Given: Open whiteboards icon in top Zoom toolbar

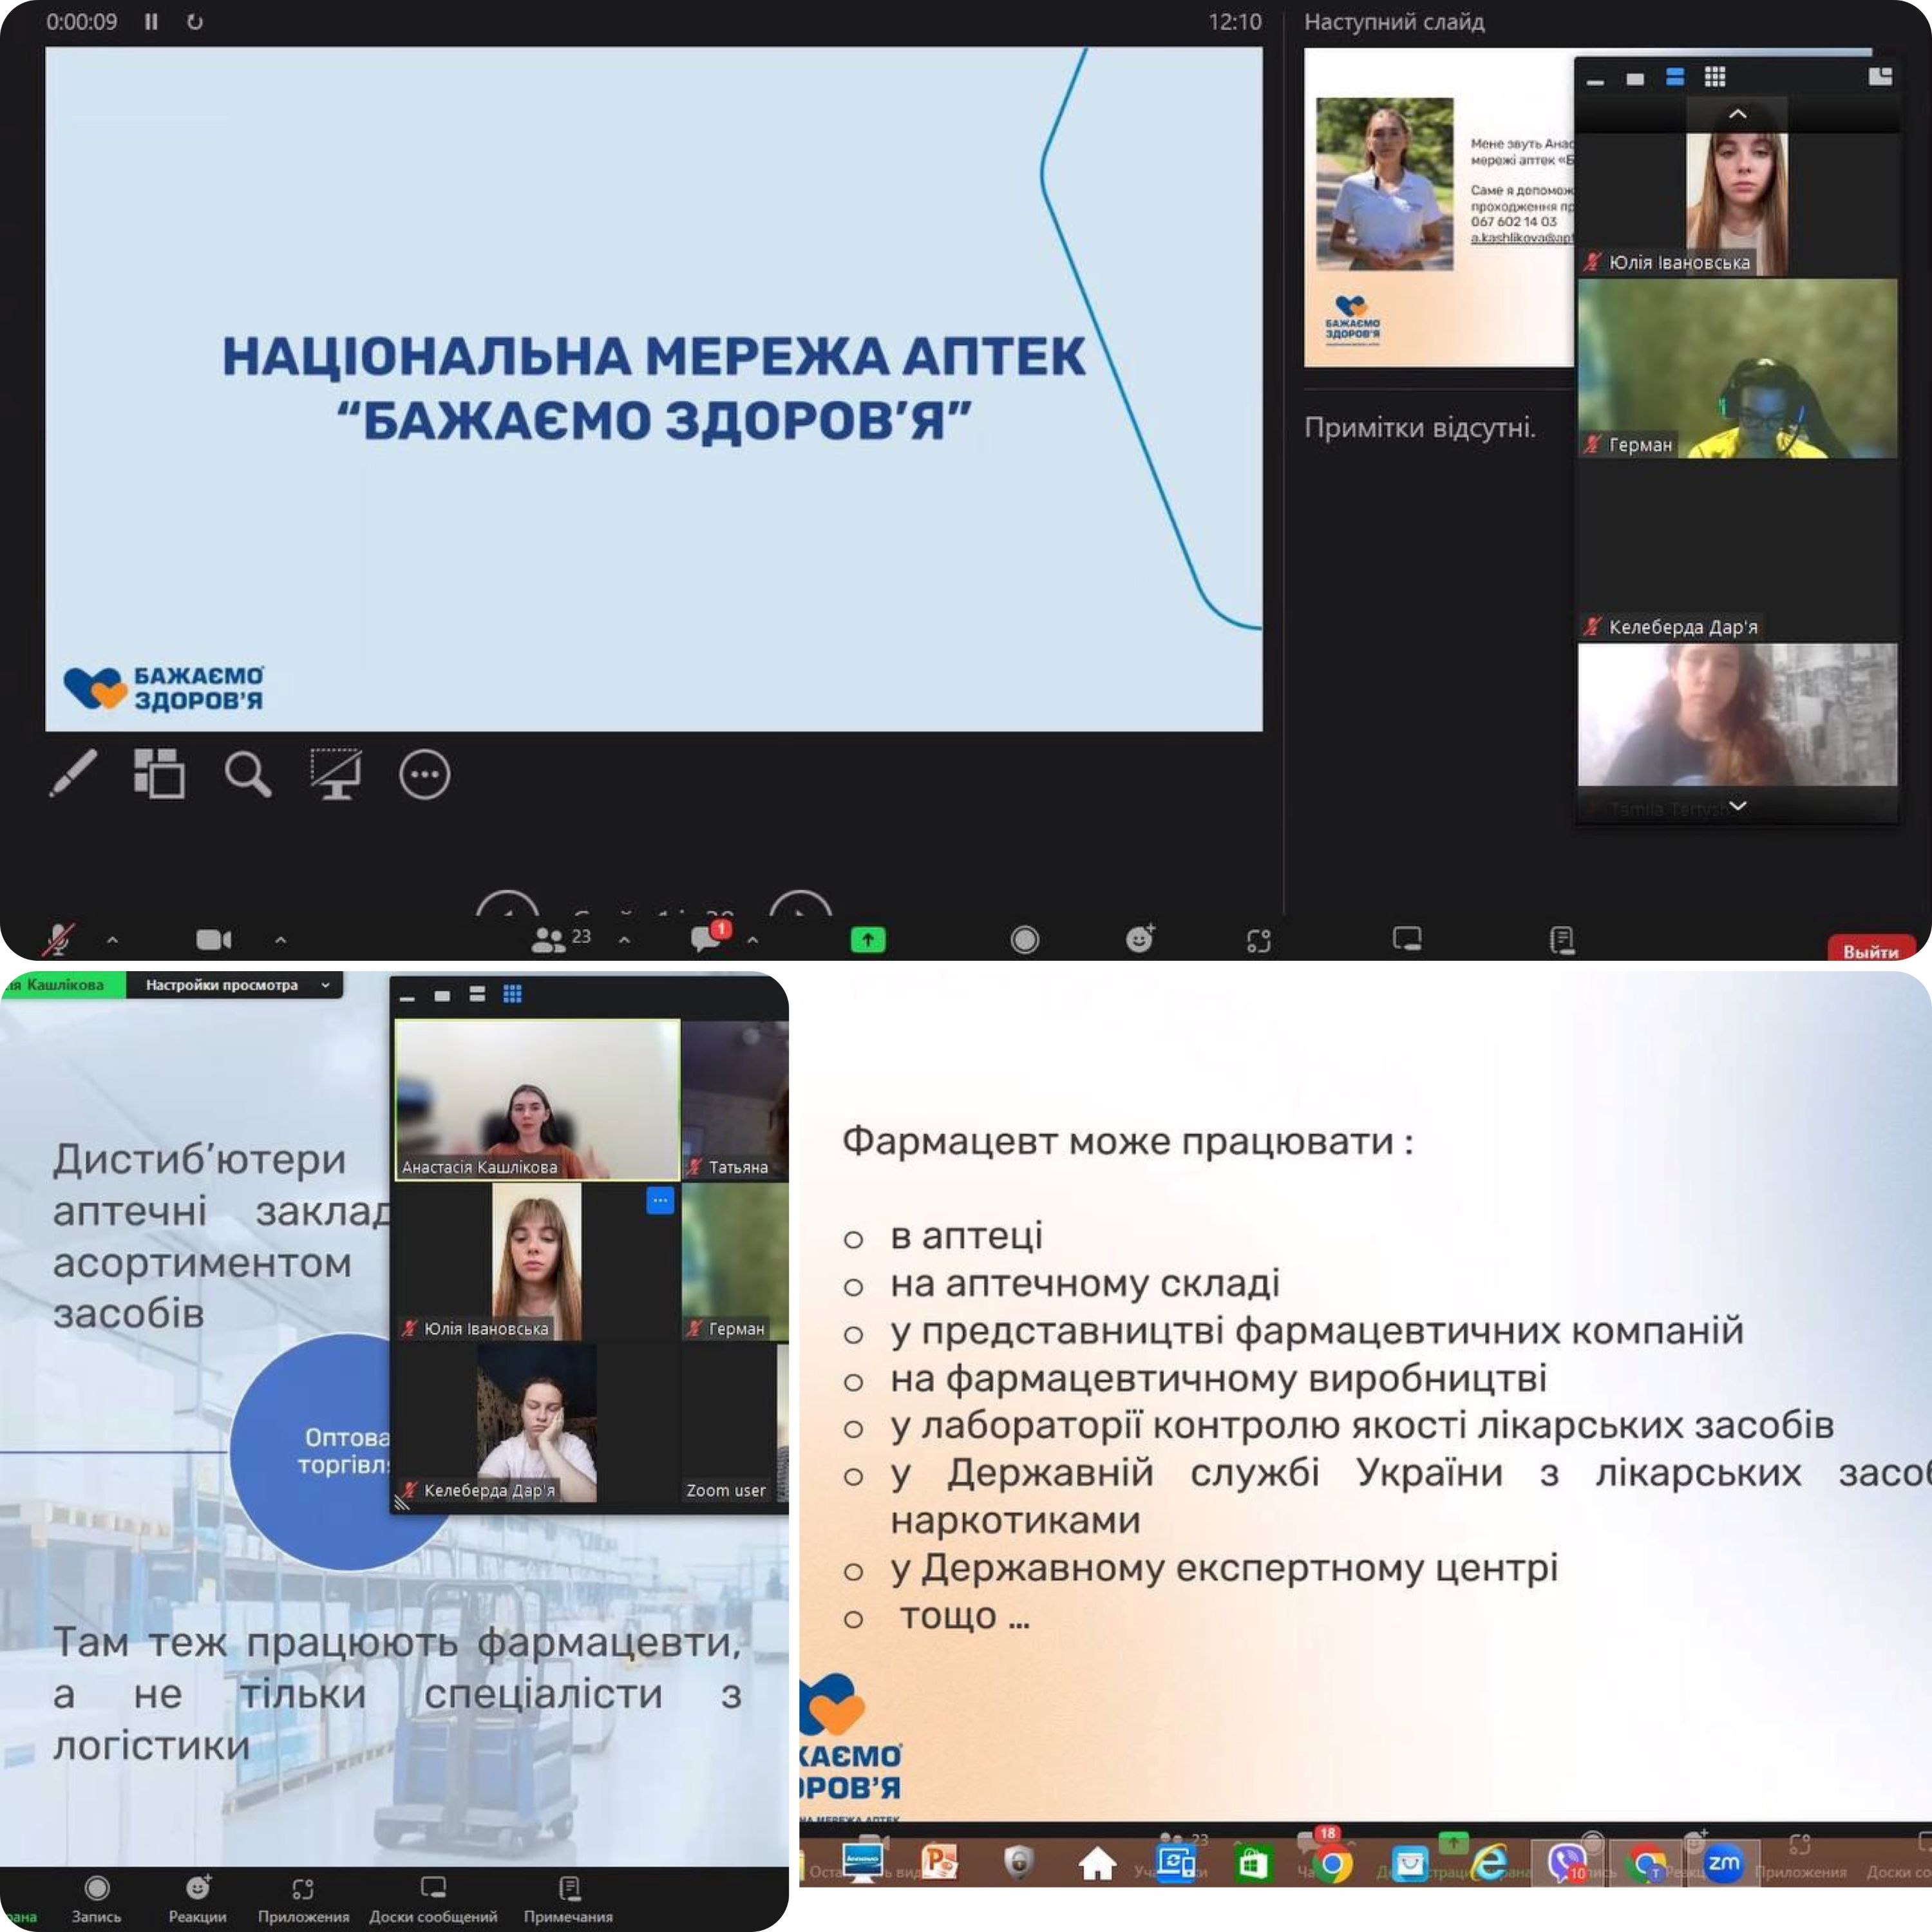Looking at the screenshot, I should (x=1407, y=938).
